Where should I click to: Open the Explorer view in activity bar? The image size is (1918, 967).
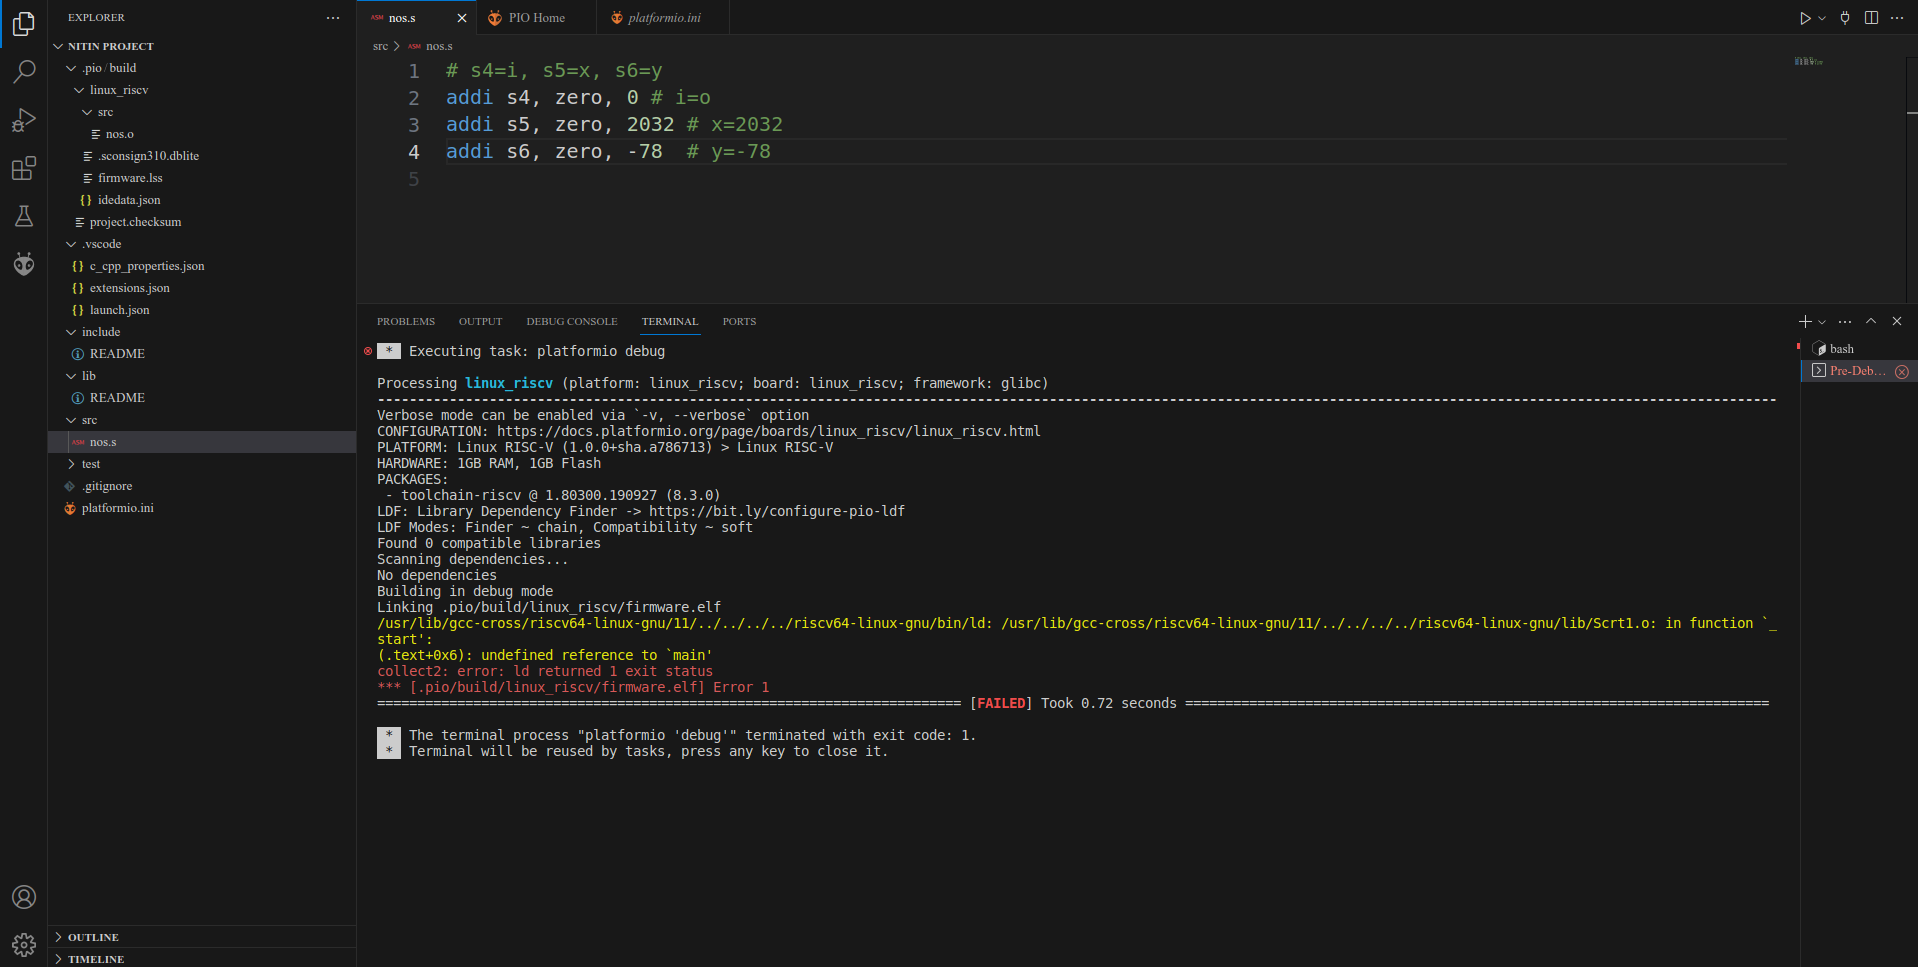click(24, 24)
